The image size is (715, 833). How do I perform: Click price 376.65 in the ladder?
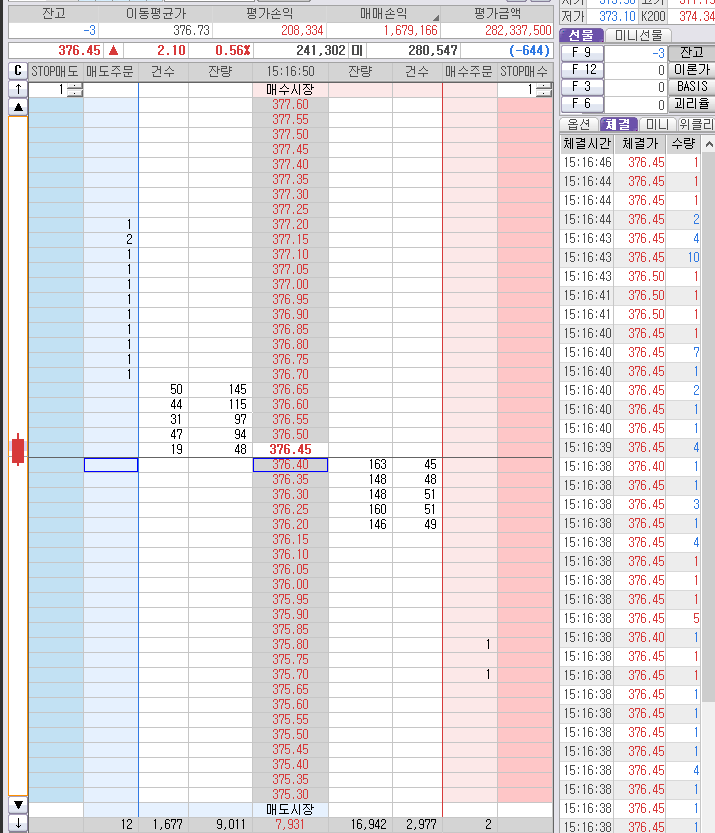(x=290, y=389)
